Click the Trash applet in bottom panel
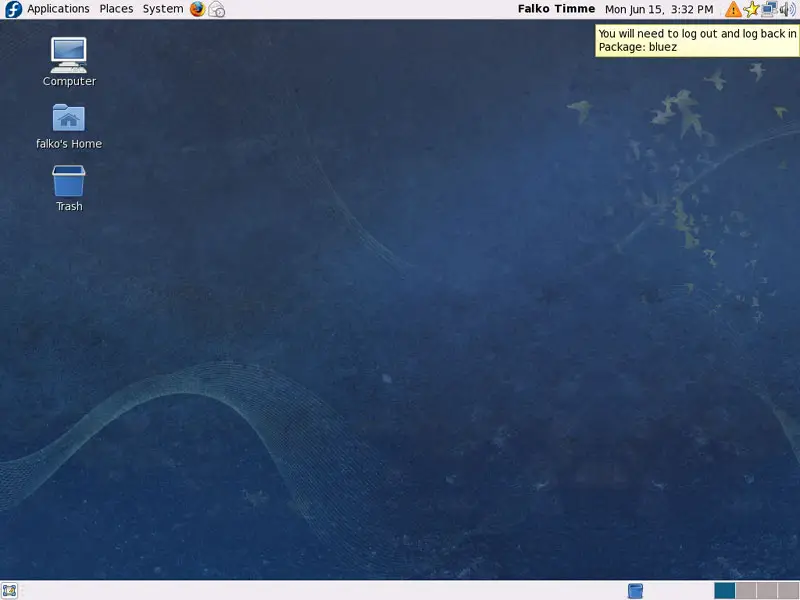This screenshot has width=800, height=600. (x=635, y=591)
